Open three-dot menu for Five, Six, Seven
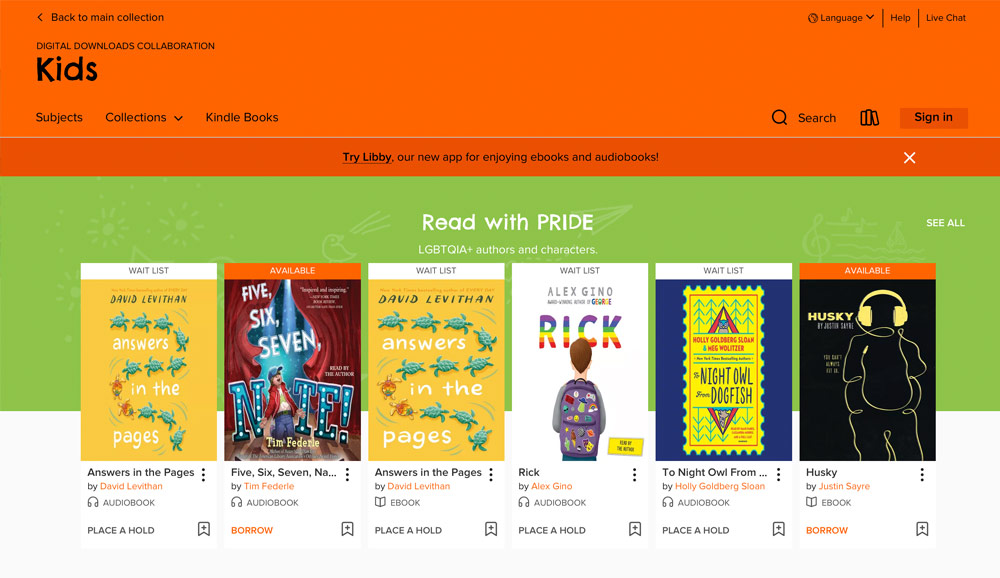1000x578 pixels. point(347,475)
